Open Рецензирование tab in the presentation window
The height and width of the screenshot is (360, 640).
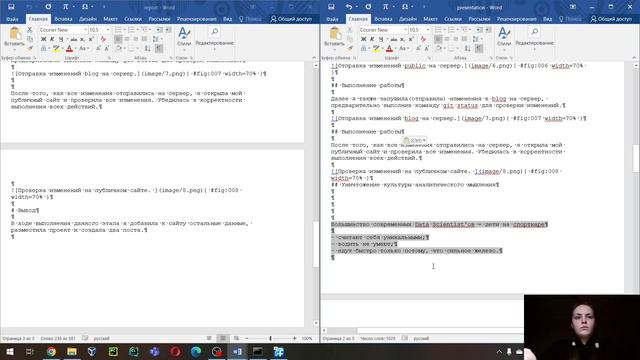coord(516,19)
